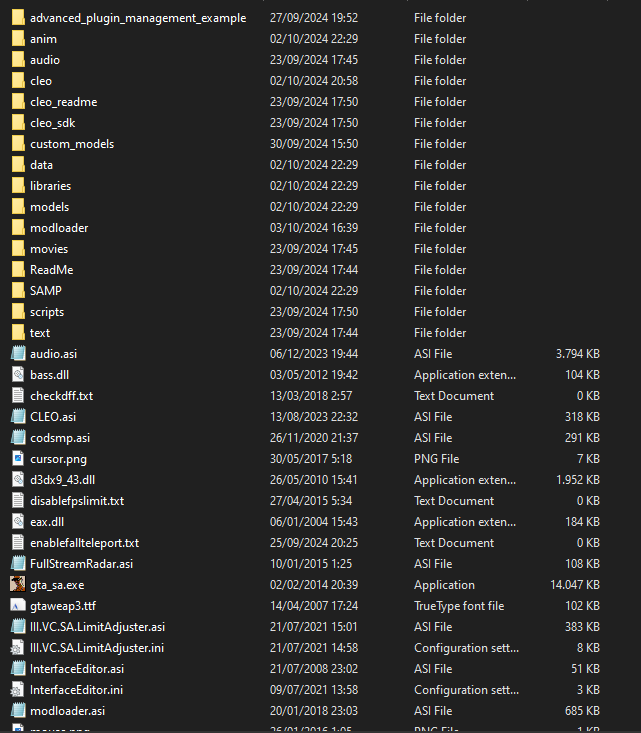
Task: Select the file name FullStreamRadar.asi
Action: pyautogui.click(x=81, y=564)
